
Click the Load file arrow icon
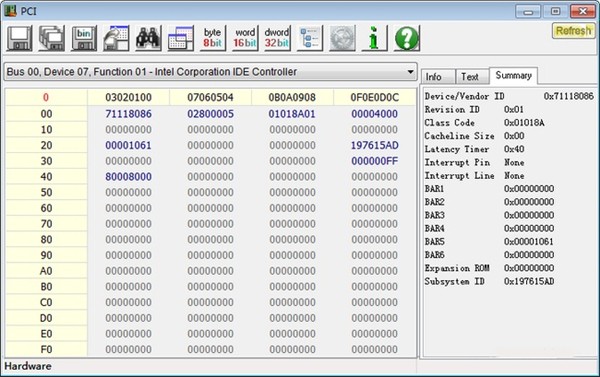coord(116,38)
